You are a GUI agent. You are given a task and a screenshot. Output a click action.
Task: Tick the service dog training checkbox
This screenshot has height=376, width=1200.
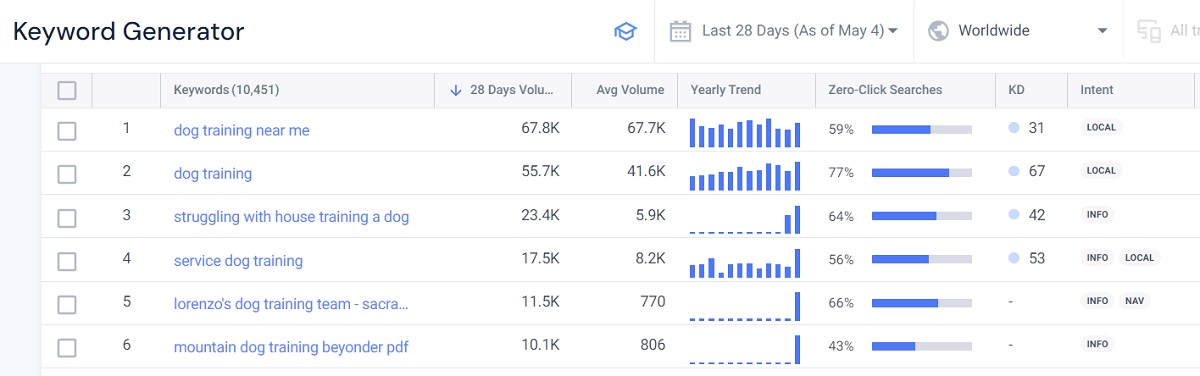pos(67,261)
